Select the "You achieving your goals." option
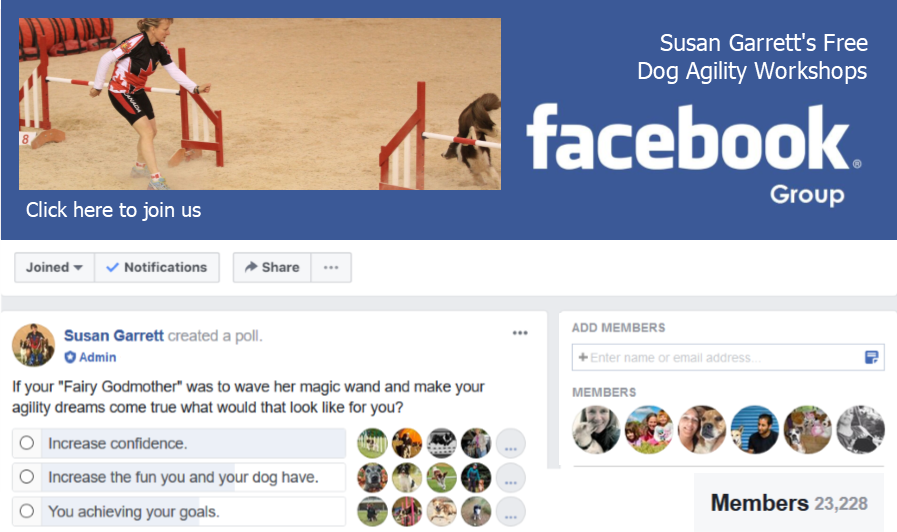Screen dimensions: 897x532 pos(179,511)
